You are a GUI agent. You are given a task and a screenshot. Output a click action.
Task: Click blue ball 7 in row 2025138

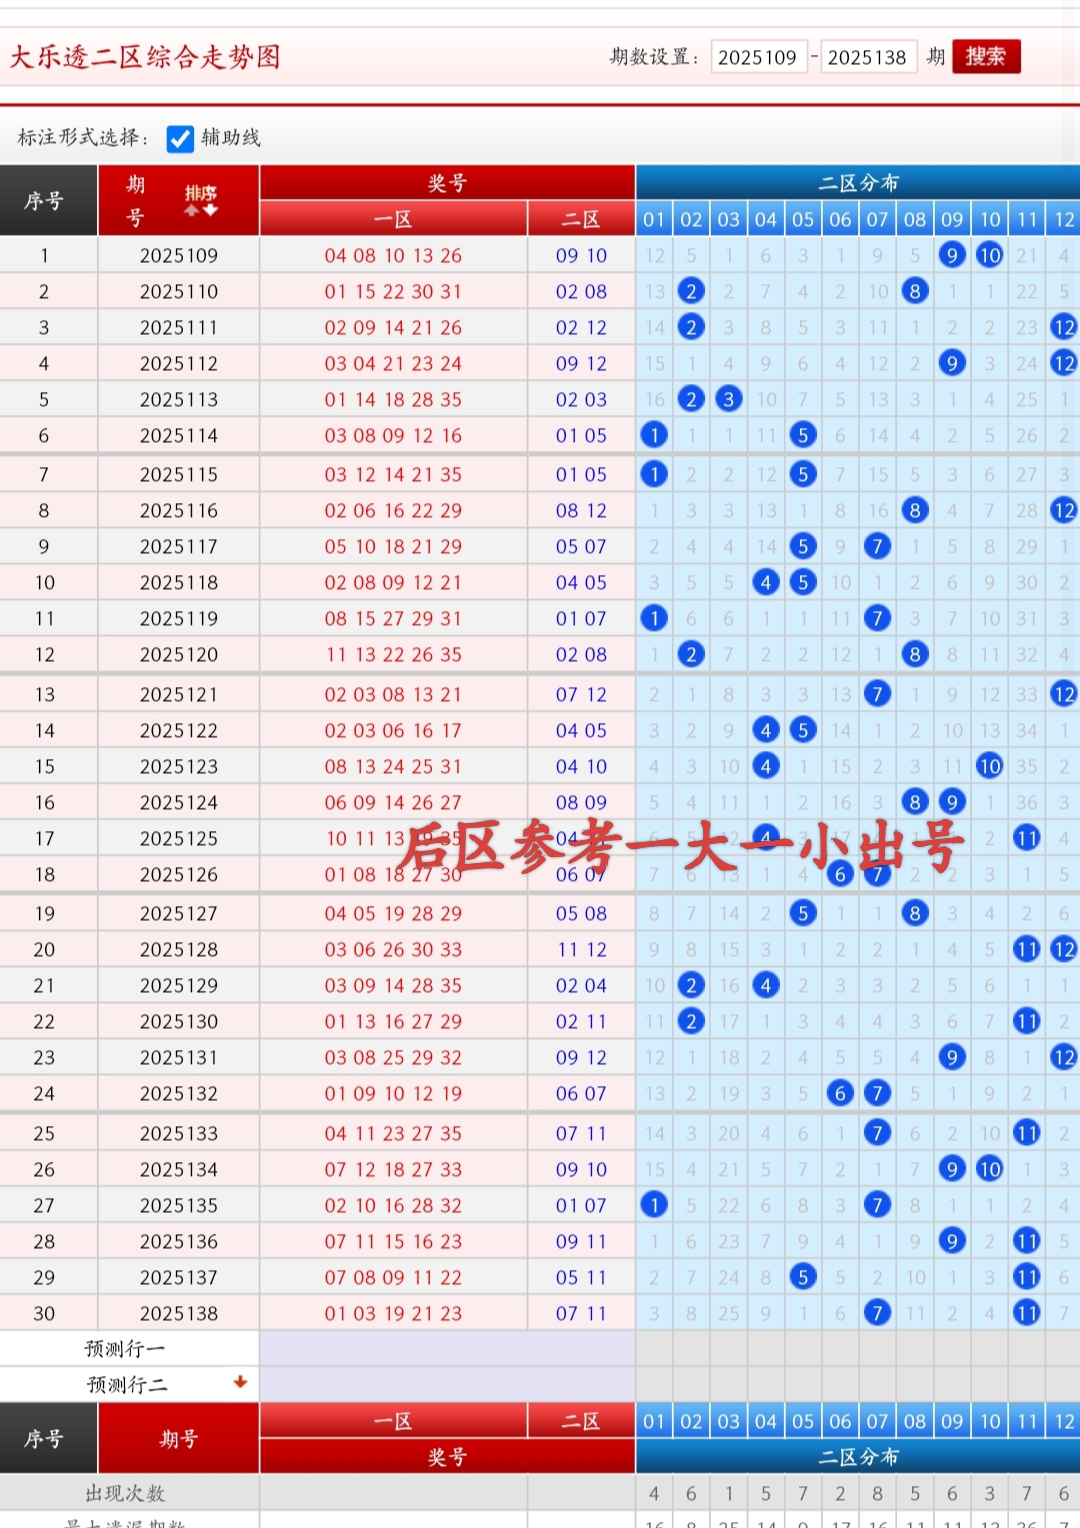pyautogui.click(x=877, y=1313)
